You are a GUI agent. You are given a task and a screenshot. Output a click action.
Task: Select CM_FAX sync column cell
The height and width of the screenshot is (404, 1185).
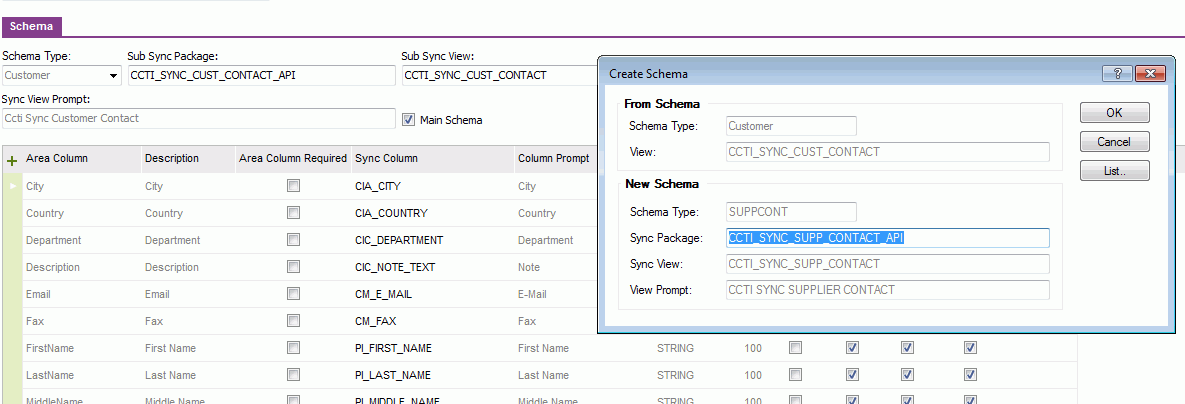coord(432,321)
